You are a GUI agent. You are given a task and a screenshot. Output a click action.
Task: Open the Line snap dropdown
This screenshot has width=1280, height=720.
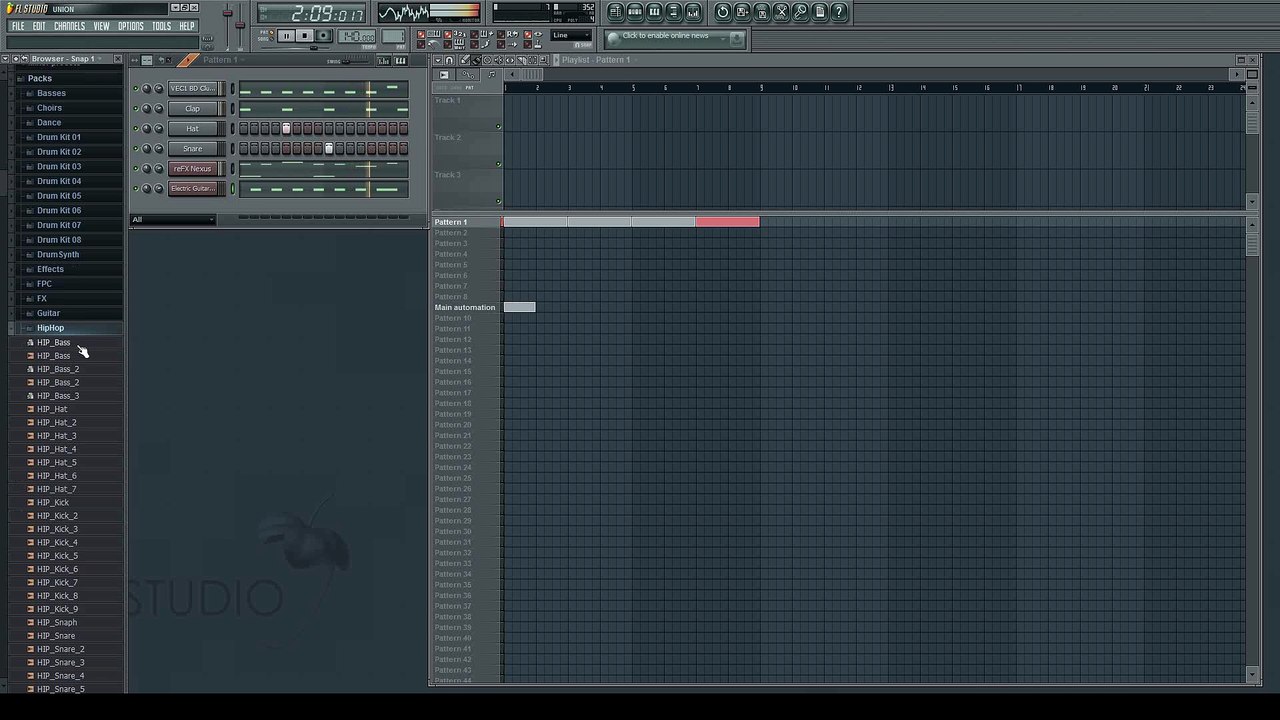571,36
